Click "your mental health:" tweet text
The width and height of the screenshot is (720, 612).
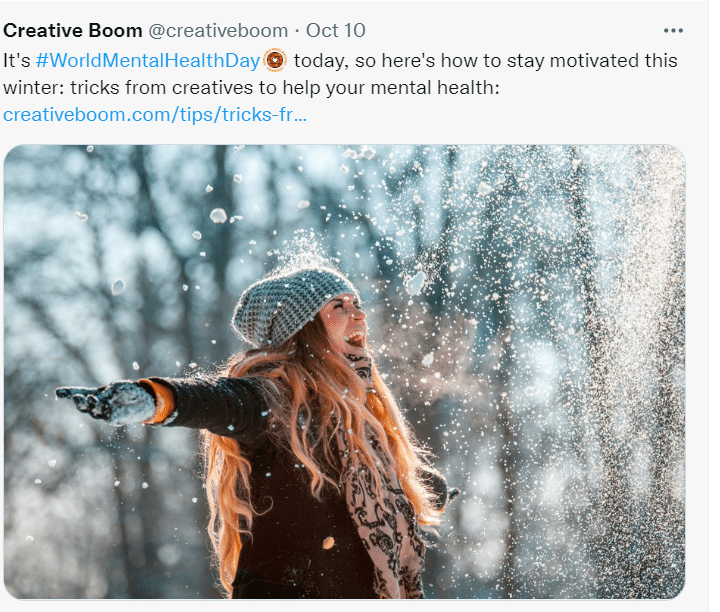(x=417, y=88)
